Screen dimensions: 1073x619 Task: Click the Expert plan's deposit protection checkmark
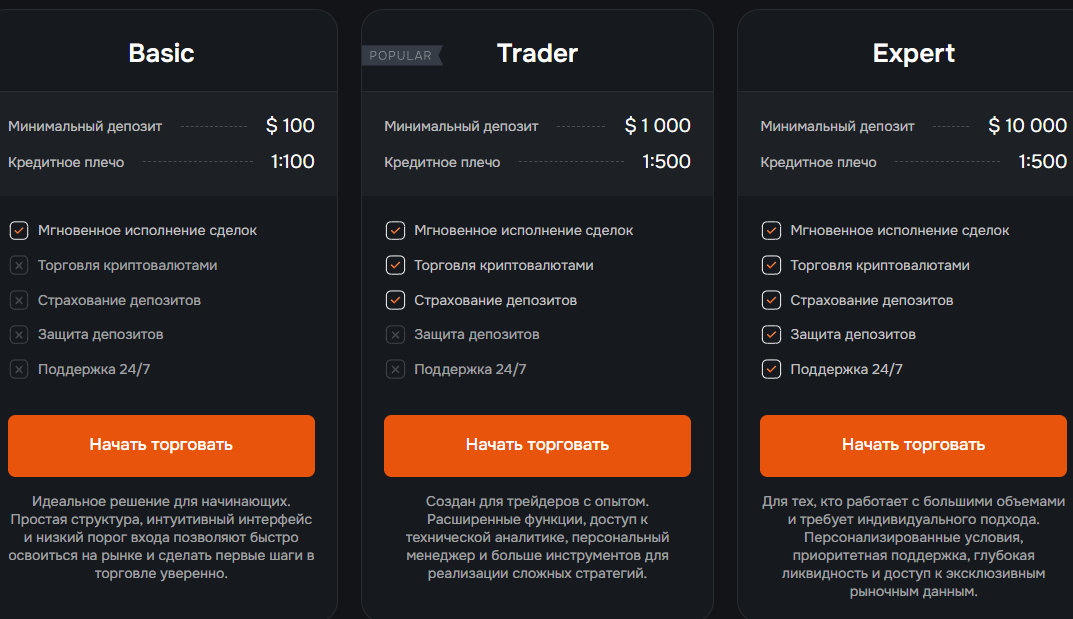(x=771, y=335)
